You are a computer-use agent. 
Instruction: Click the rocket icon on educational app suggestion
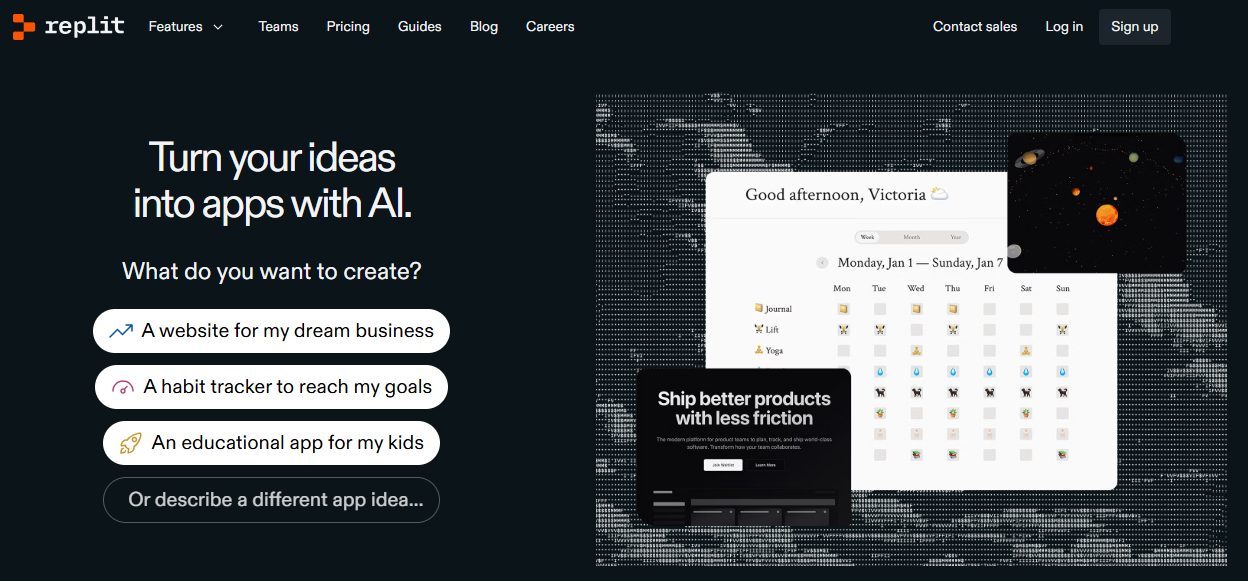(x=131, y=443)
